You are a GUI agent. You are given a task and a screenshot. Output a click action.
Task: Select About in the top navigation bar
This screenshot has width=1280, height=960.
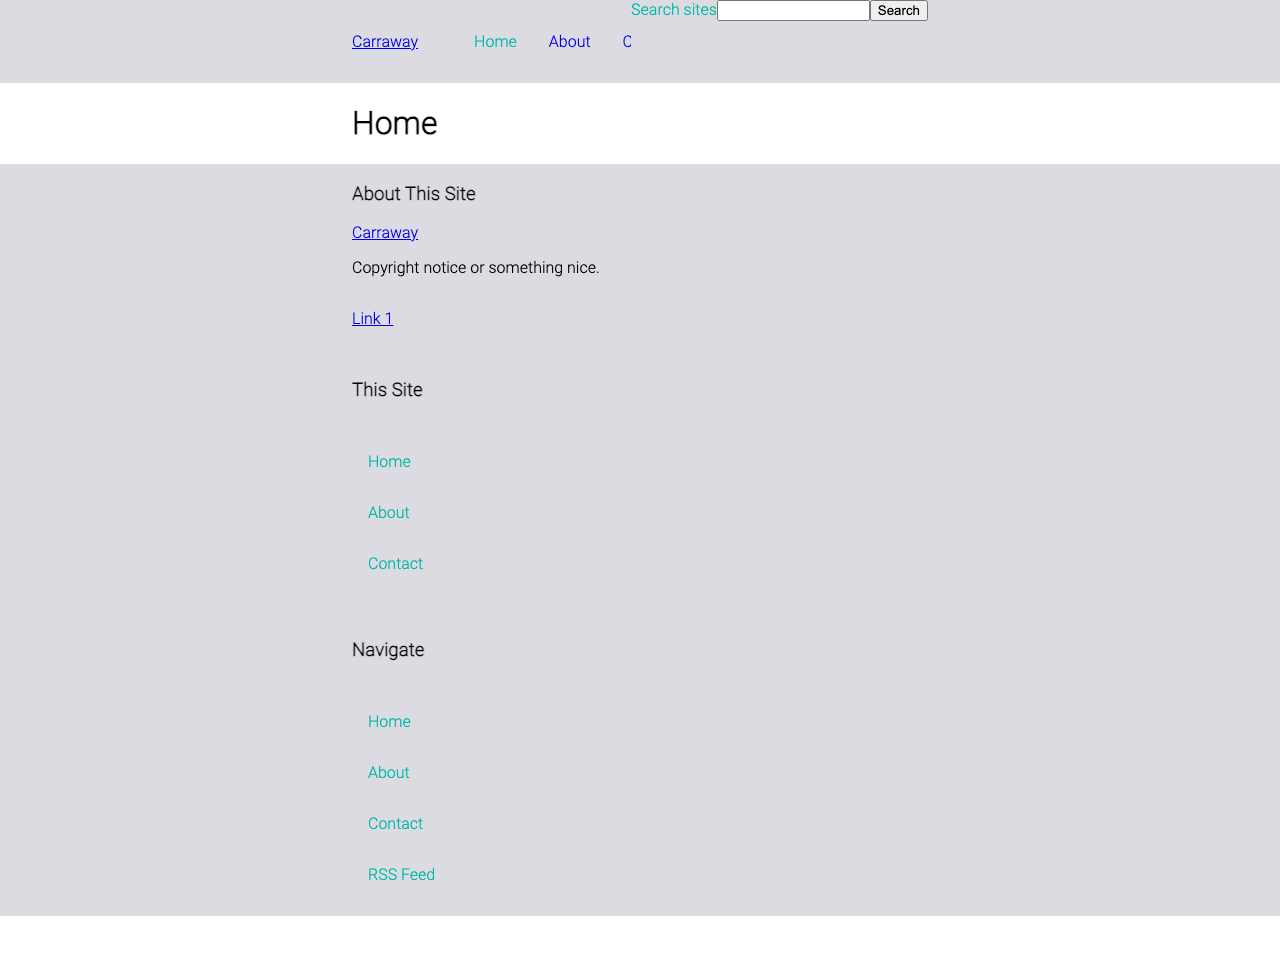click(x=569, y=42)
